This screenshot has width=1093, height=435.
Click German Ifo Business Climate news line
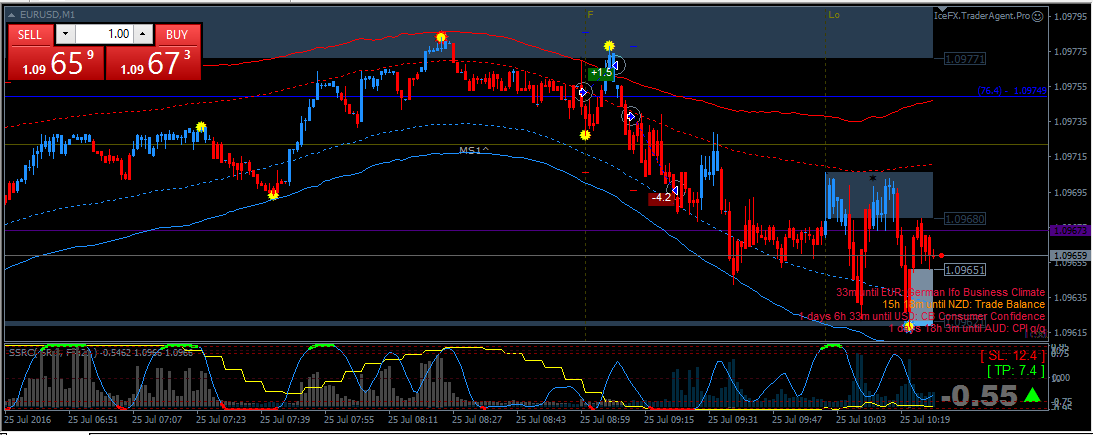point(940,292)
